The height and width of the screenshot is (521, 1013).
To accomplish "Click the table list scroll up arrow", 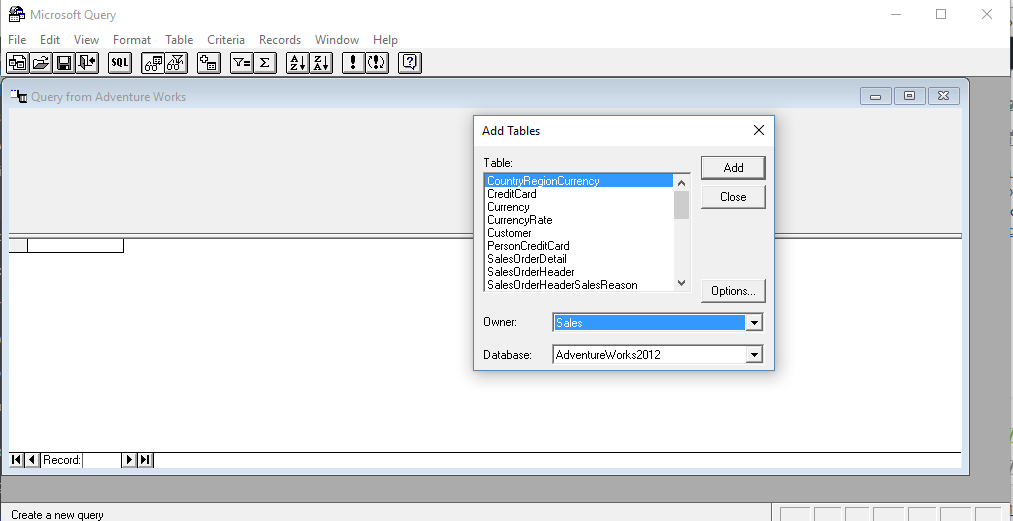I will coord(682,183).
